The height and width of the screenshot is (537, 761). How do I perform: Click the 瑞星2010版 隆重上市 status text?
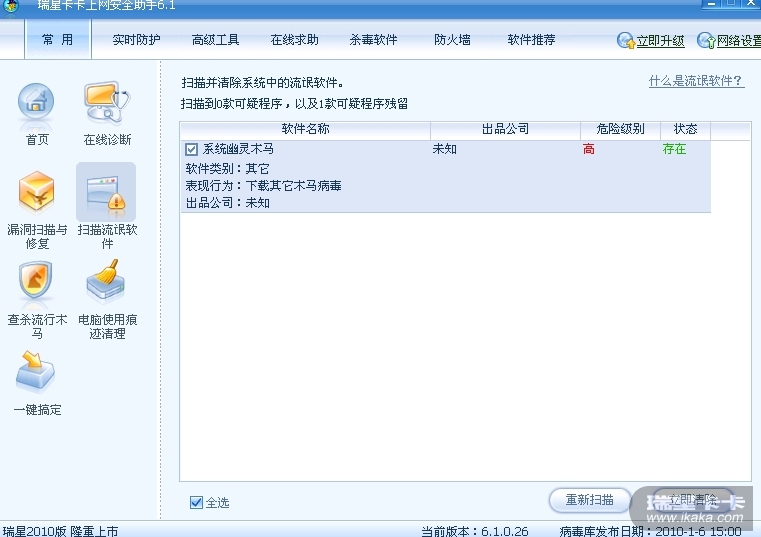pyautogui.click(x=61, y=531)
